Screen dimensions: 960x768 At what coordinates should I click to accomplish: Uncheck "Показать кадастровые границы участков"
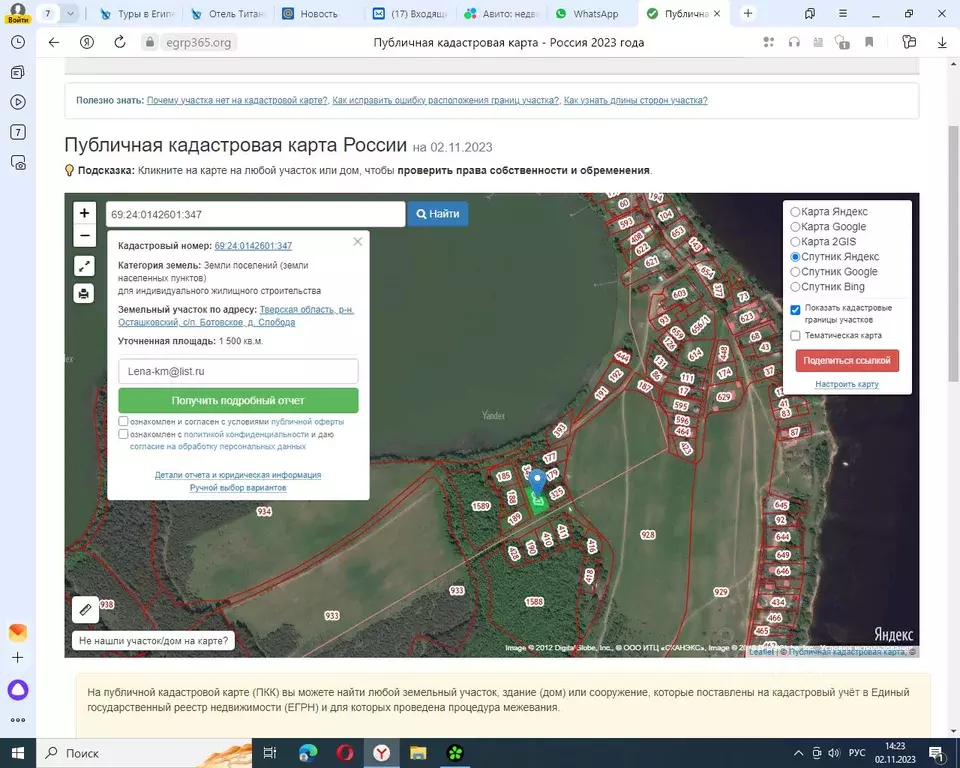coord(795,310)
